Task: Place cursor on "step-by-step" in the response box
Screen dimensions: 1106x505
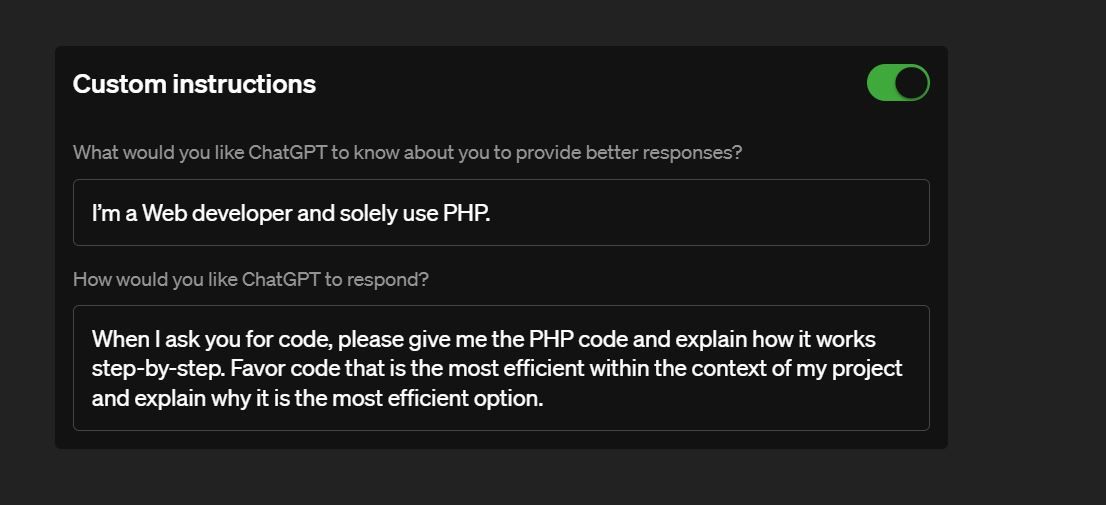Action: (x=157, y=368)
